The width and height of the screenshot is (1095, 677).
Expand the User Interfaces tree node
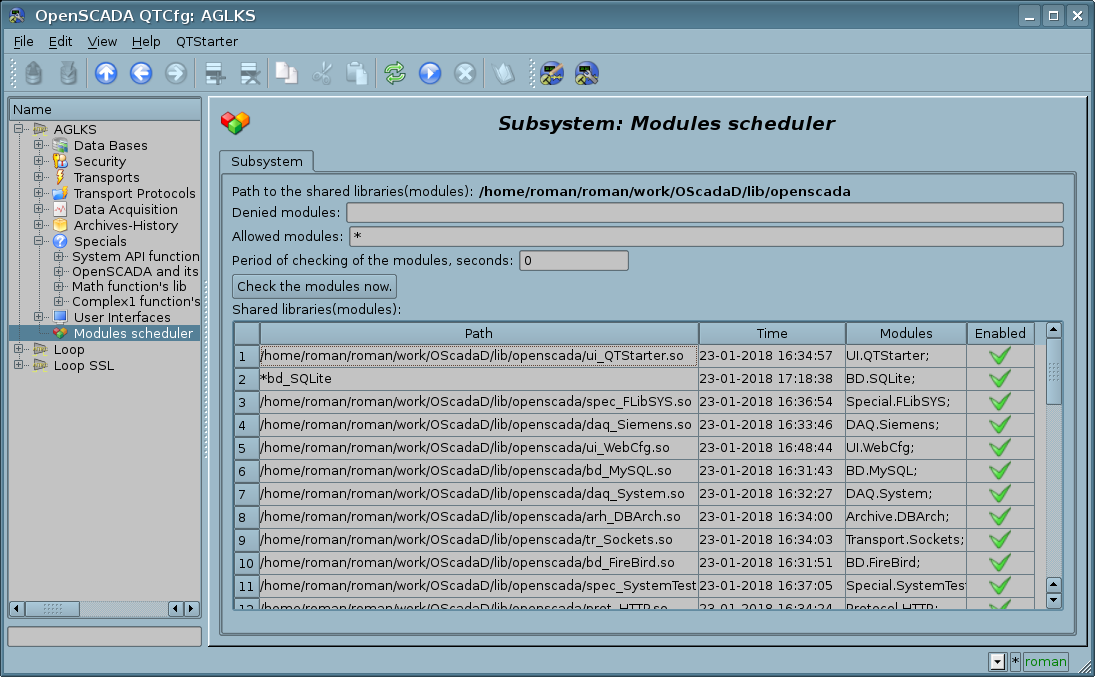click(x=38, y=316)
